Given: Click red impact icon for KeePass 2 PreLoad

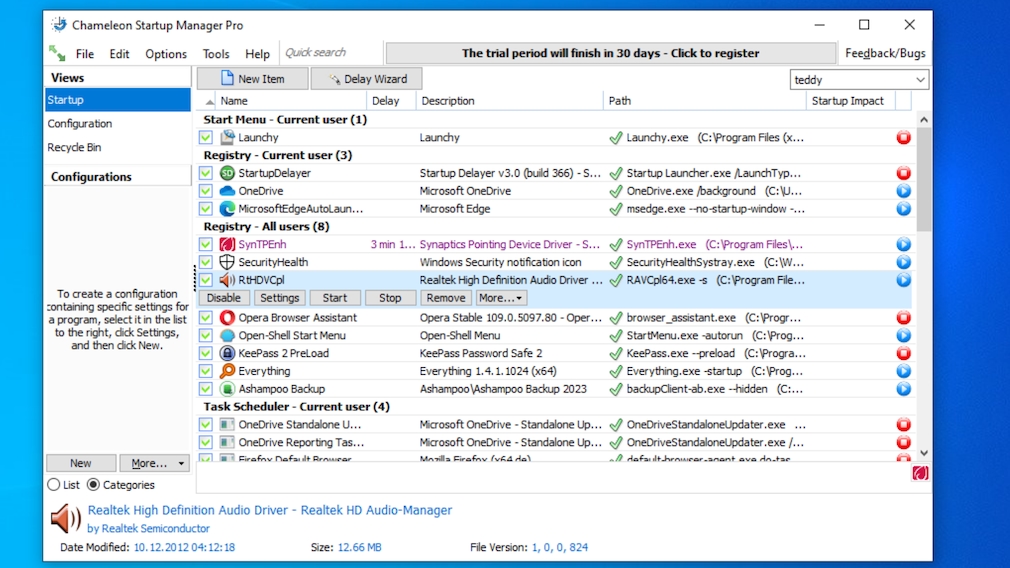Looking at the screenshot, I should pyautogui.click(x=904, y=354).
